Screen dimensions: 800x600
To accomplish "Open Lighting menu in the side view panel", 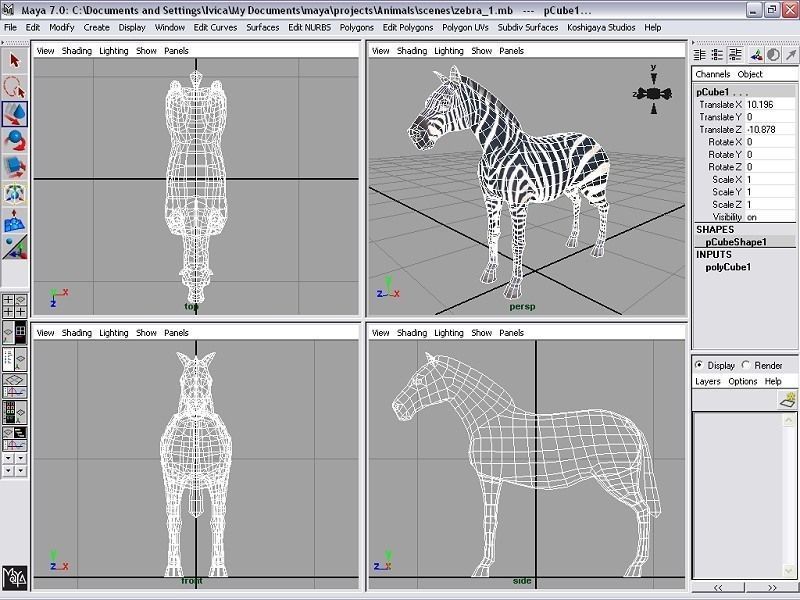I will 448,333.
